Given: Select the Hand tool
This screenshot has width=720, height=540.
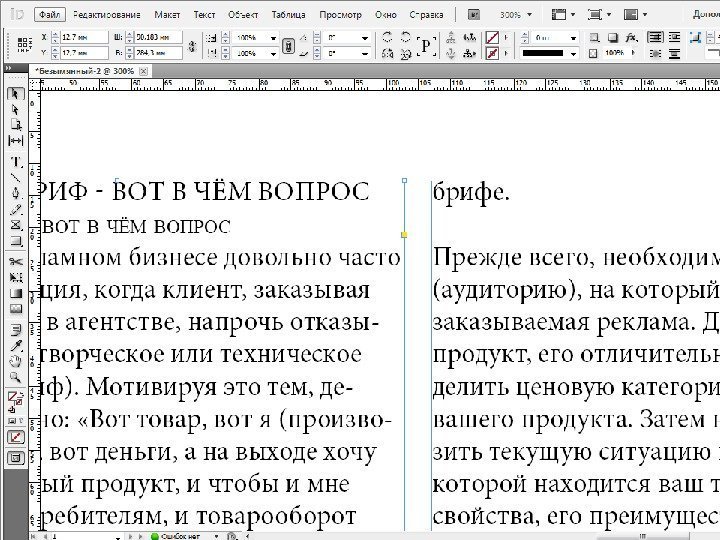Looking at the screenshot, I should point(16,361).
